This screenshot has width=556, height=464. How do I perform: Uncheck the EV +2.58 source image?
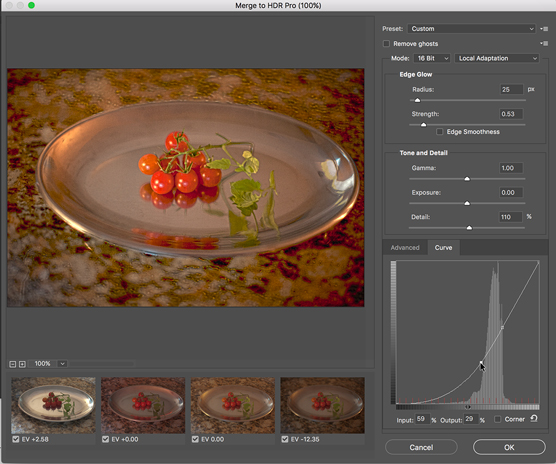(x=16, y=439)
